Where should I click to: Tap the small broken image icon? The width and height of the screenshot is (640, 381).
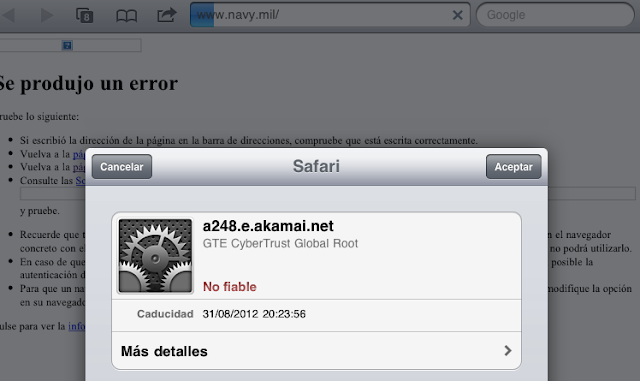tap(67, 45)
